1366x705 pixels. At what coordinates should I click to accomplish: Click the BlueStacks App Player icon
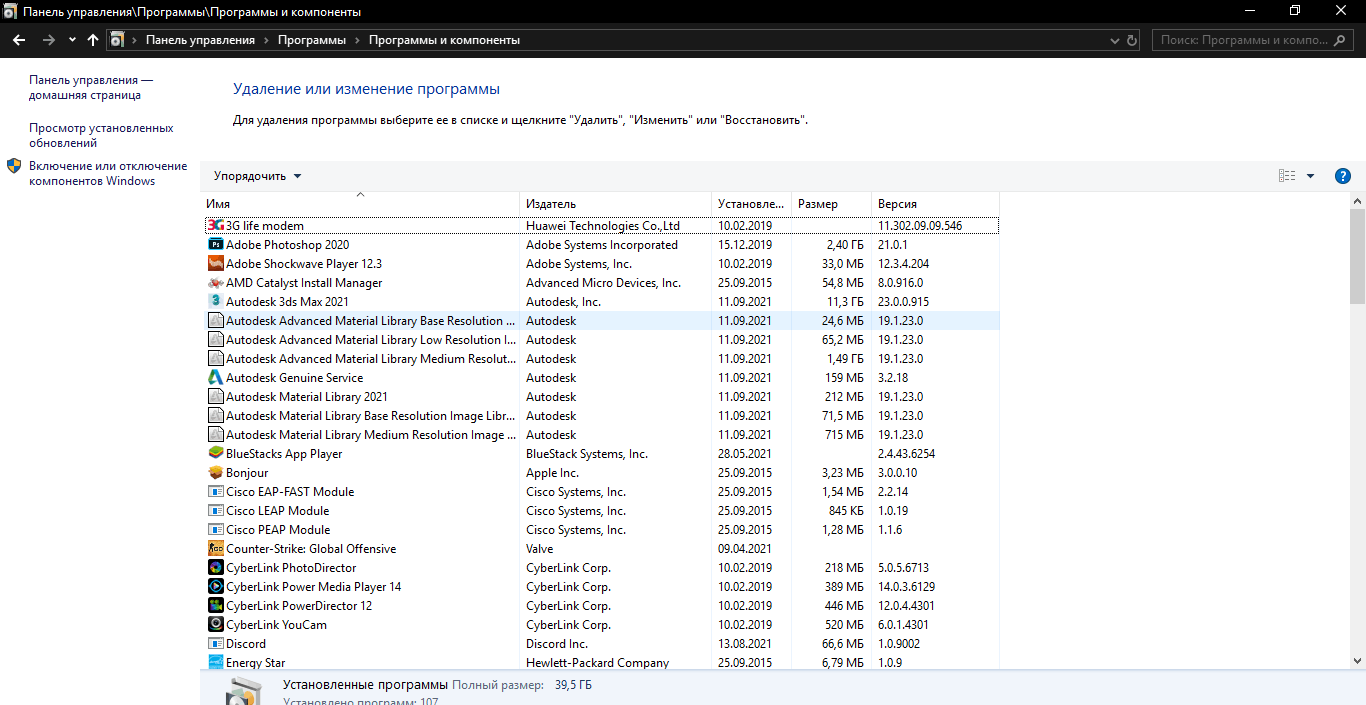click(x=215, y=454)
